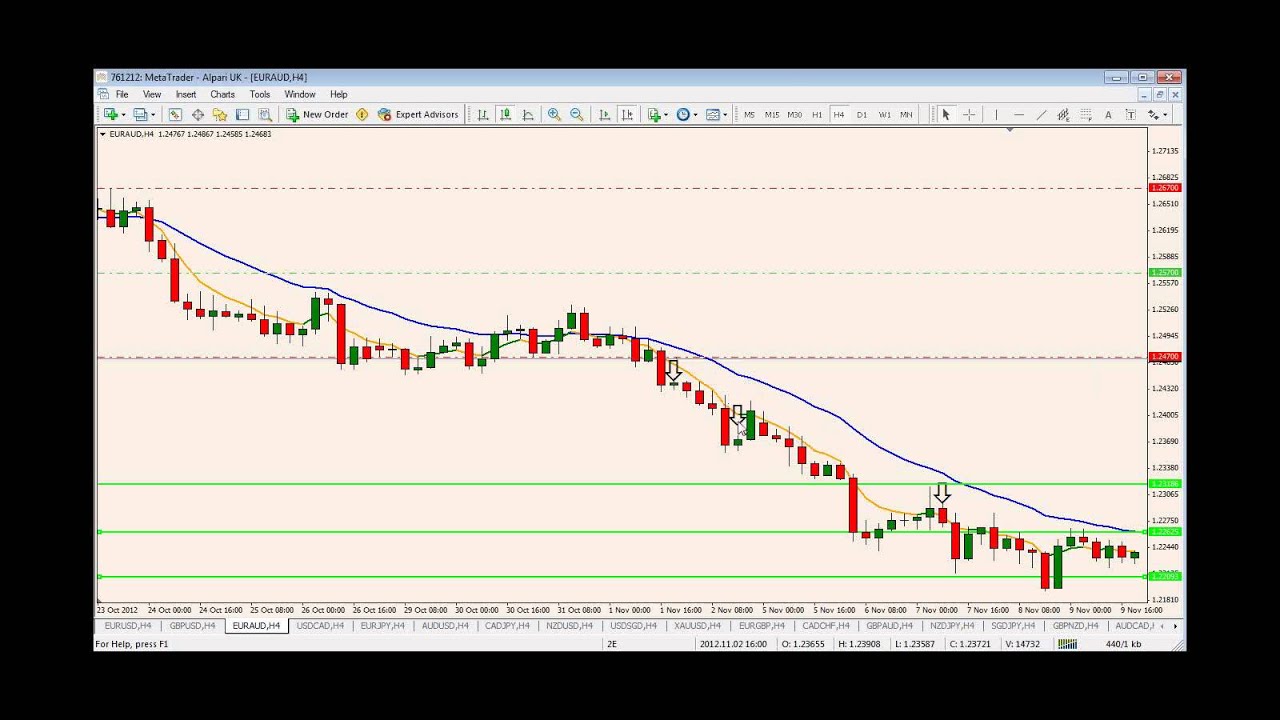
Task: Select the Crosshair tool
Action: pyautogui.click(x=969, y=115)
